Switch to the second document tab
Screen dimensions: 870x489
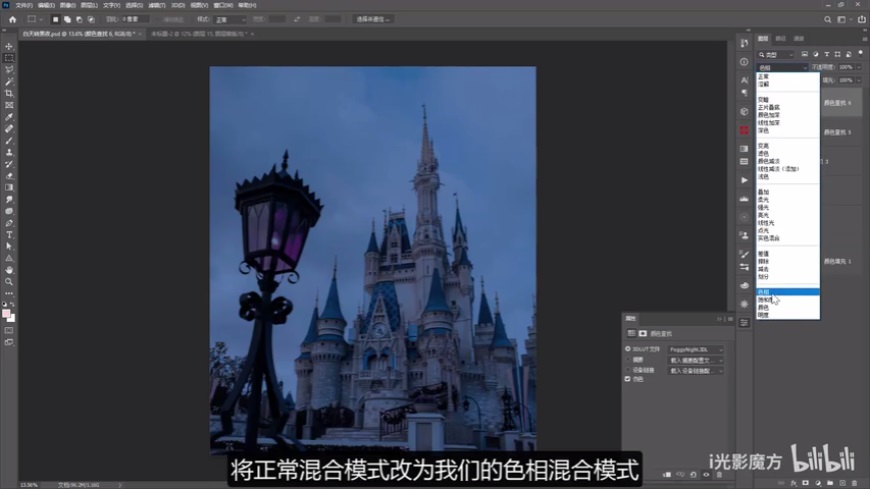pos(202,34)
